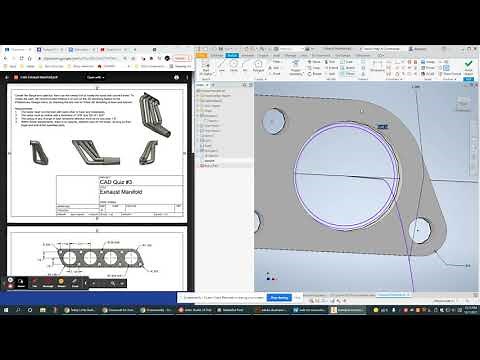480x360 pixels.
Task: Select the Arc sketch tool
Action: (x=245, y=67)
